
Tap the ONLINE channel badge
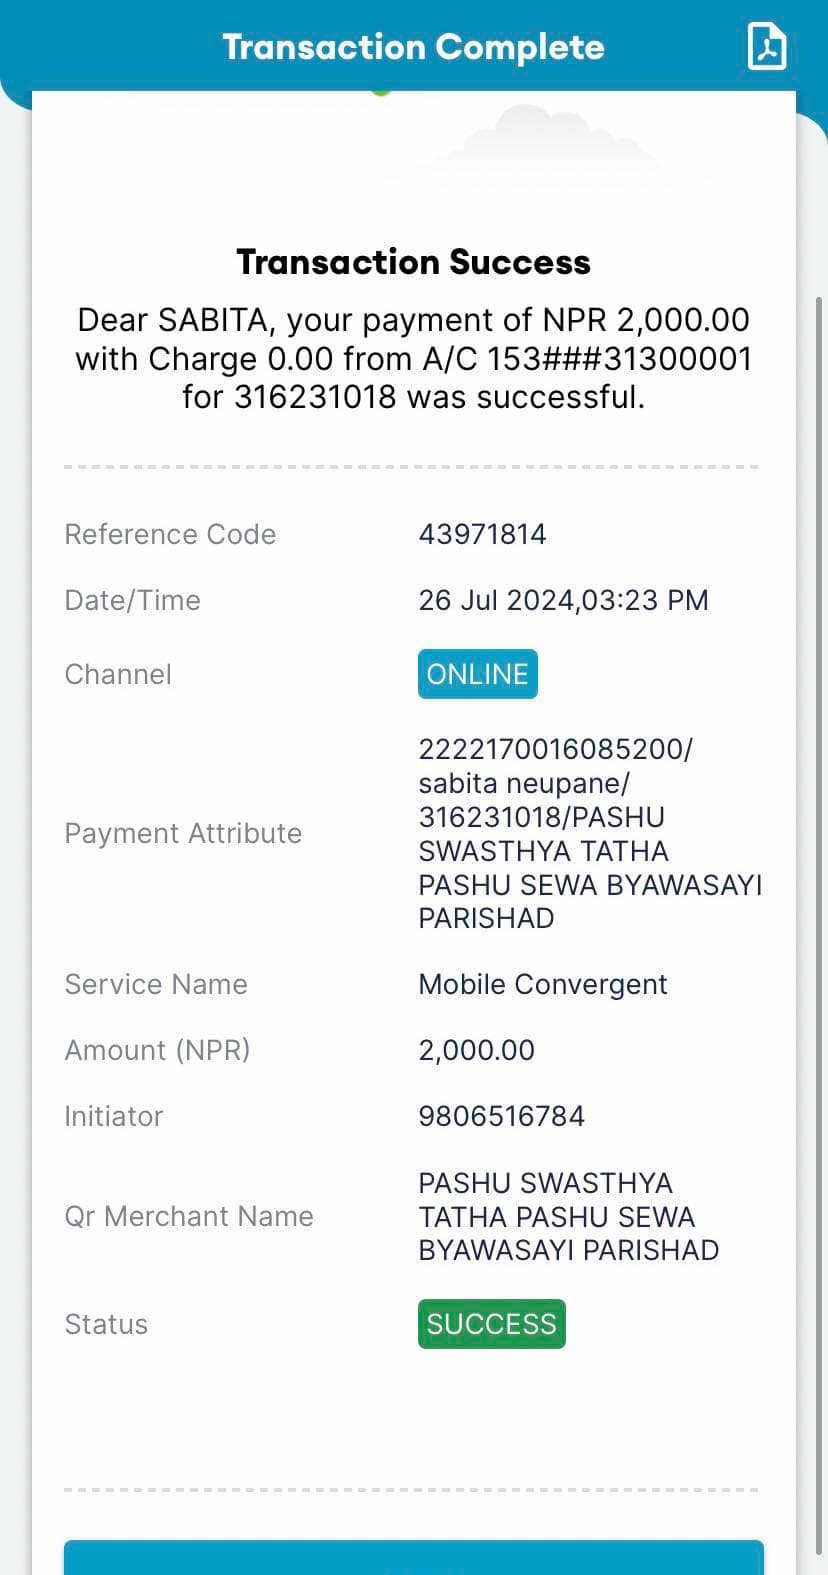click(478, 674)
